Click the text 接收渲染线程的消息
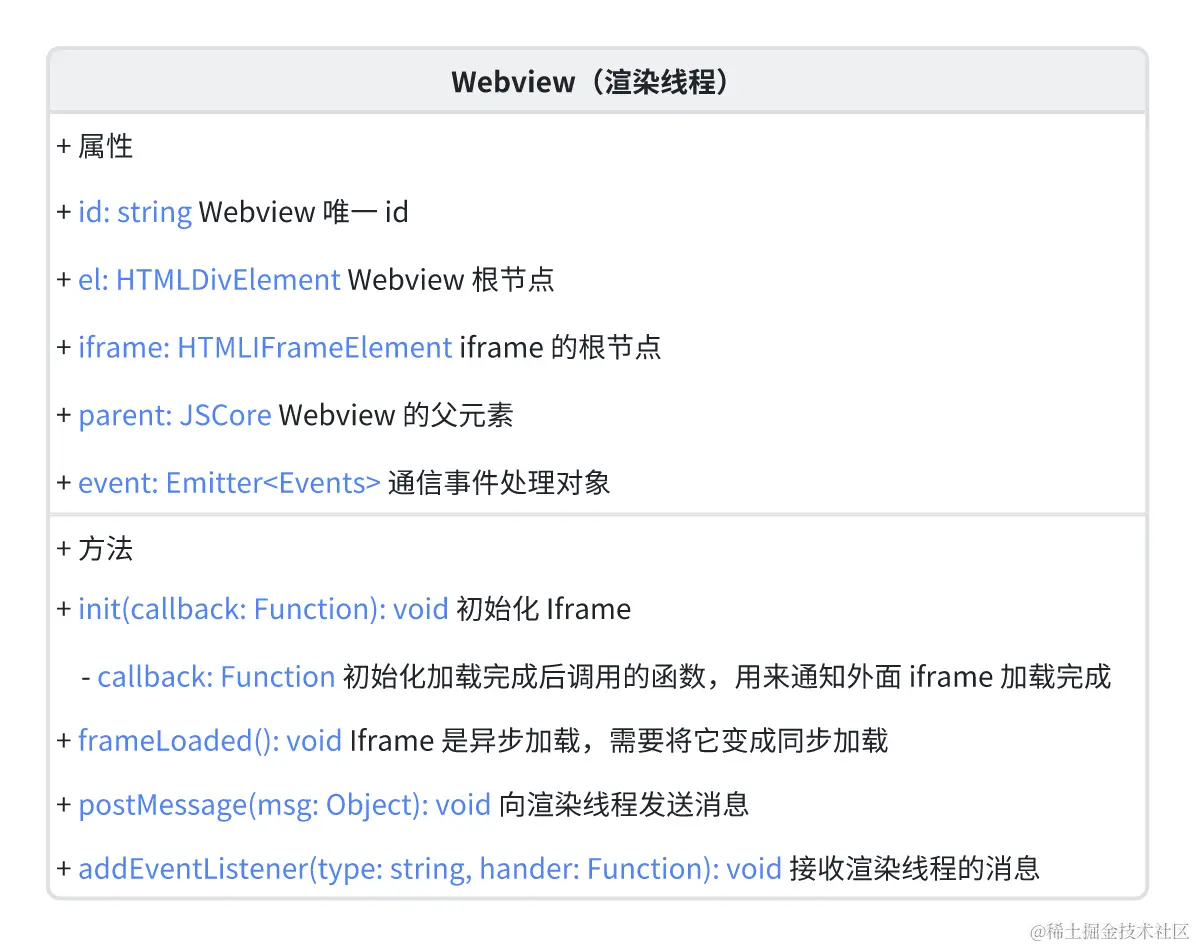Viewport: 1196px width, 948px height. click(915, 869)
